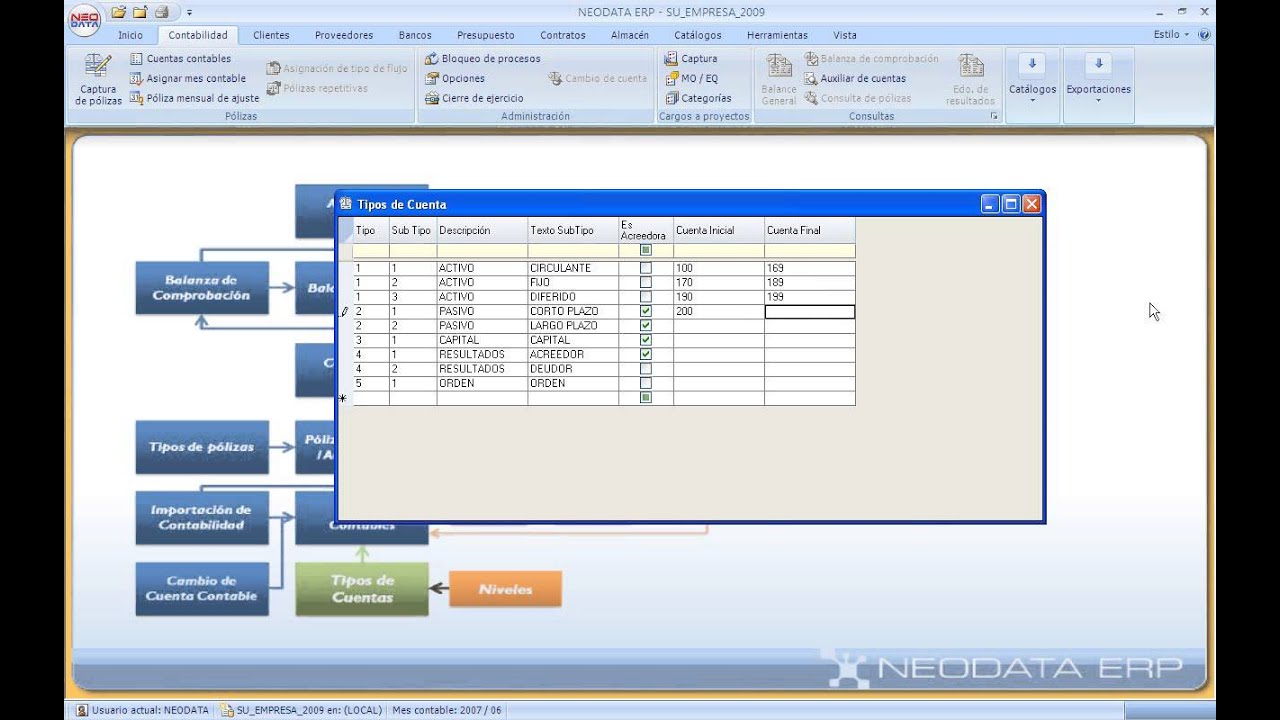Toggle Es Acreedora for ACTIVO DIFERIDO row
1280x720 pixels.
(646, 297)
